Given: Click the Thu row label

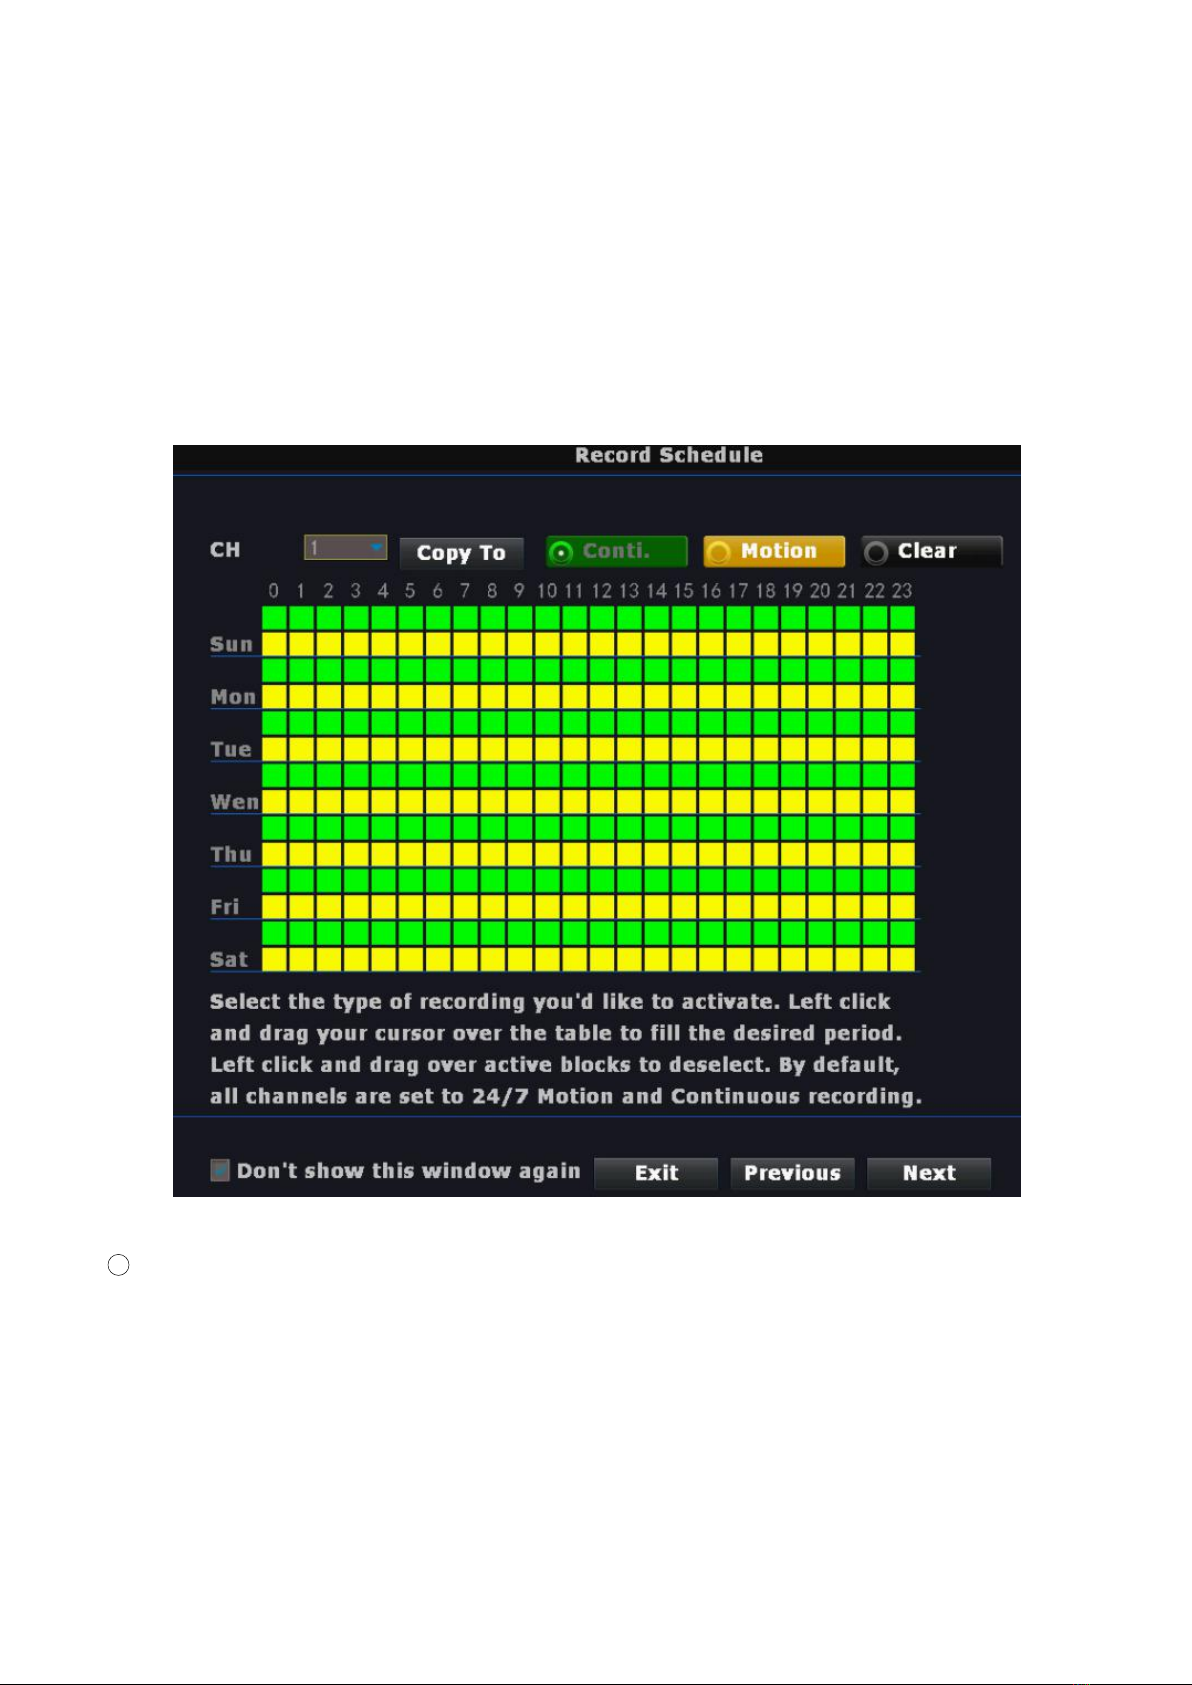Looking at the screenshot, I should [x=231, y=854].
